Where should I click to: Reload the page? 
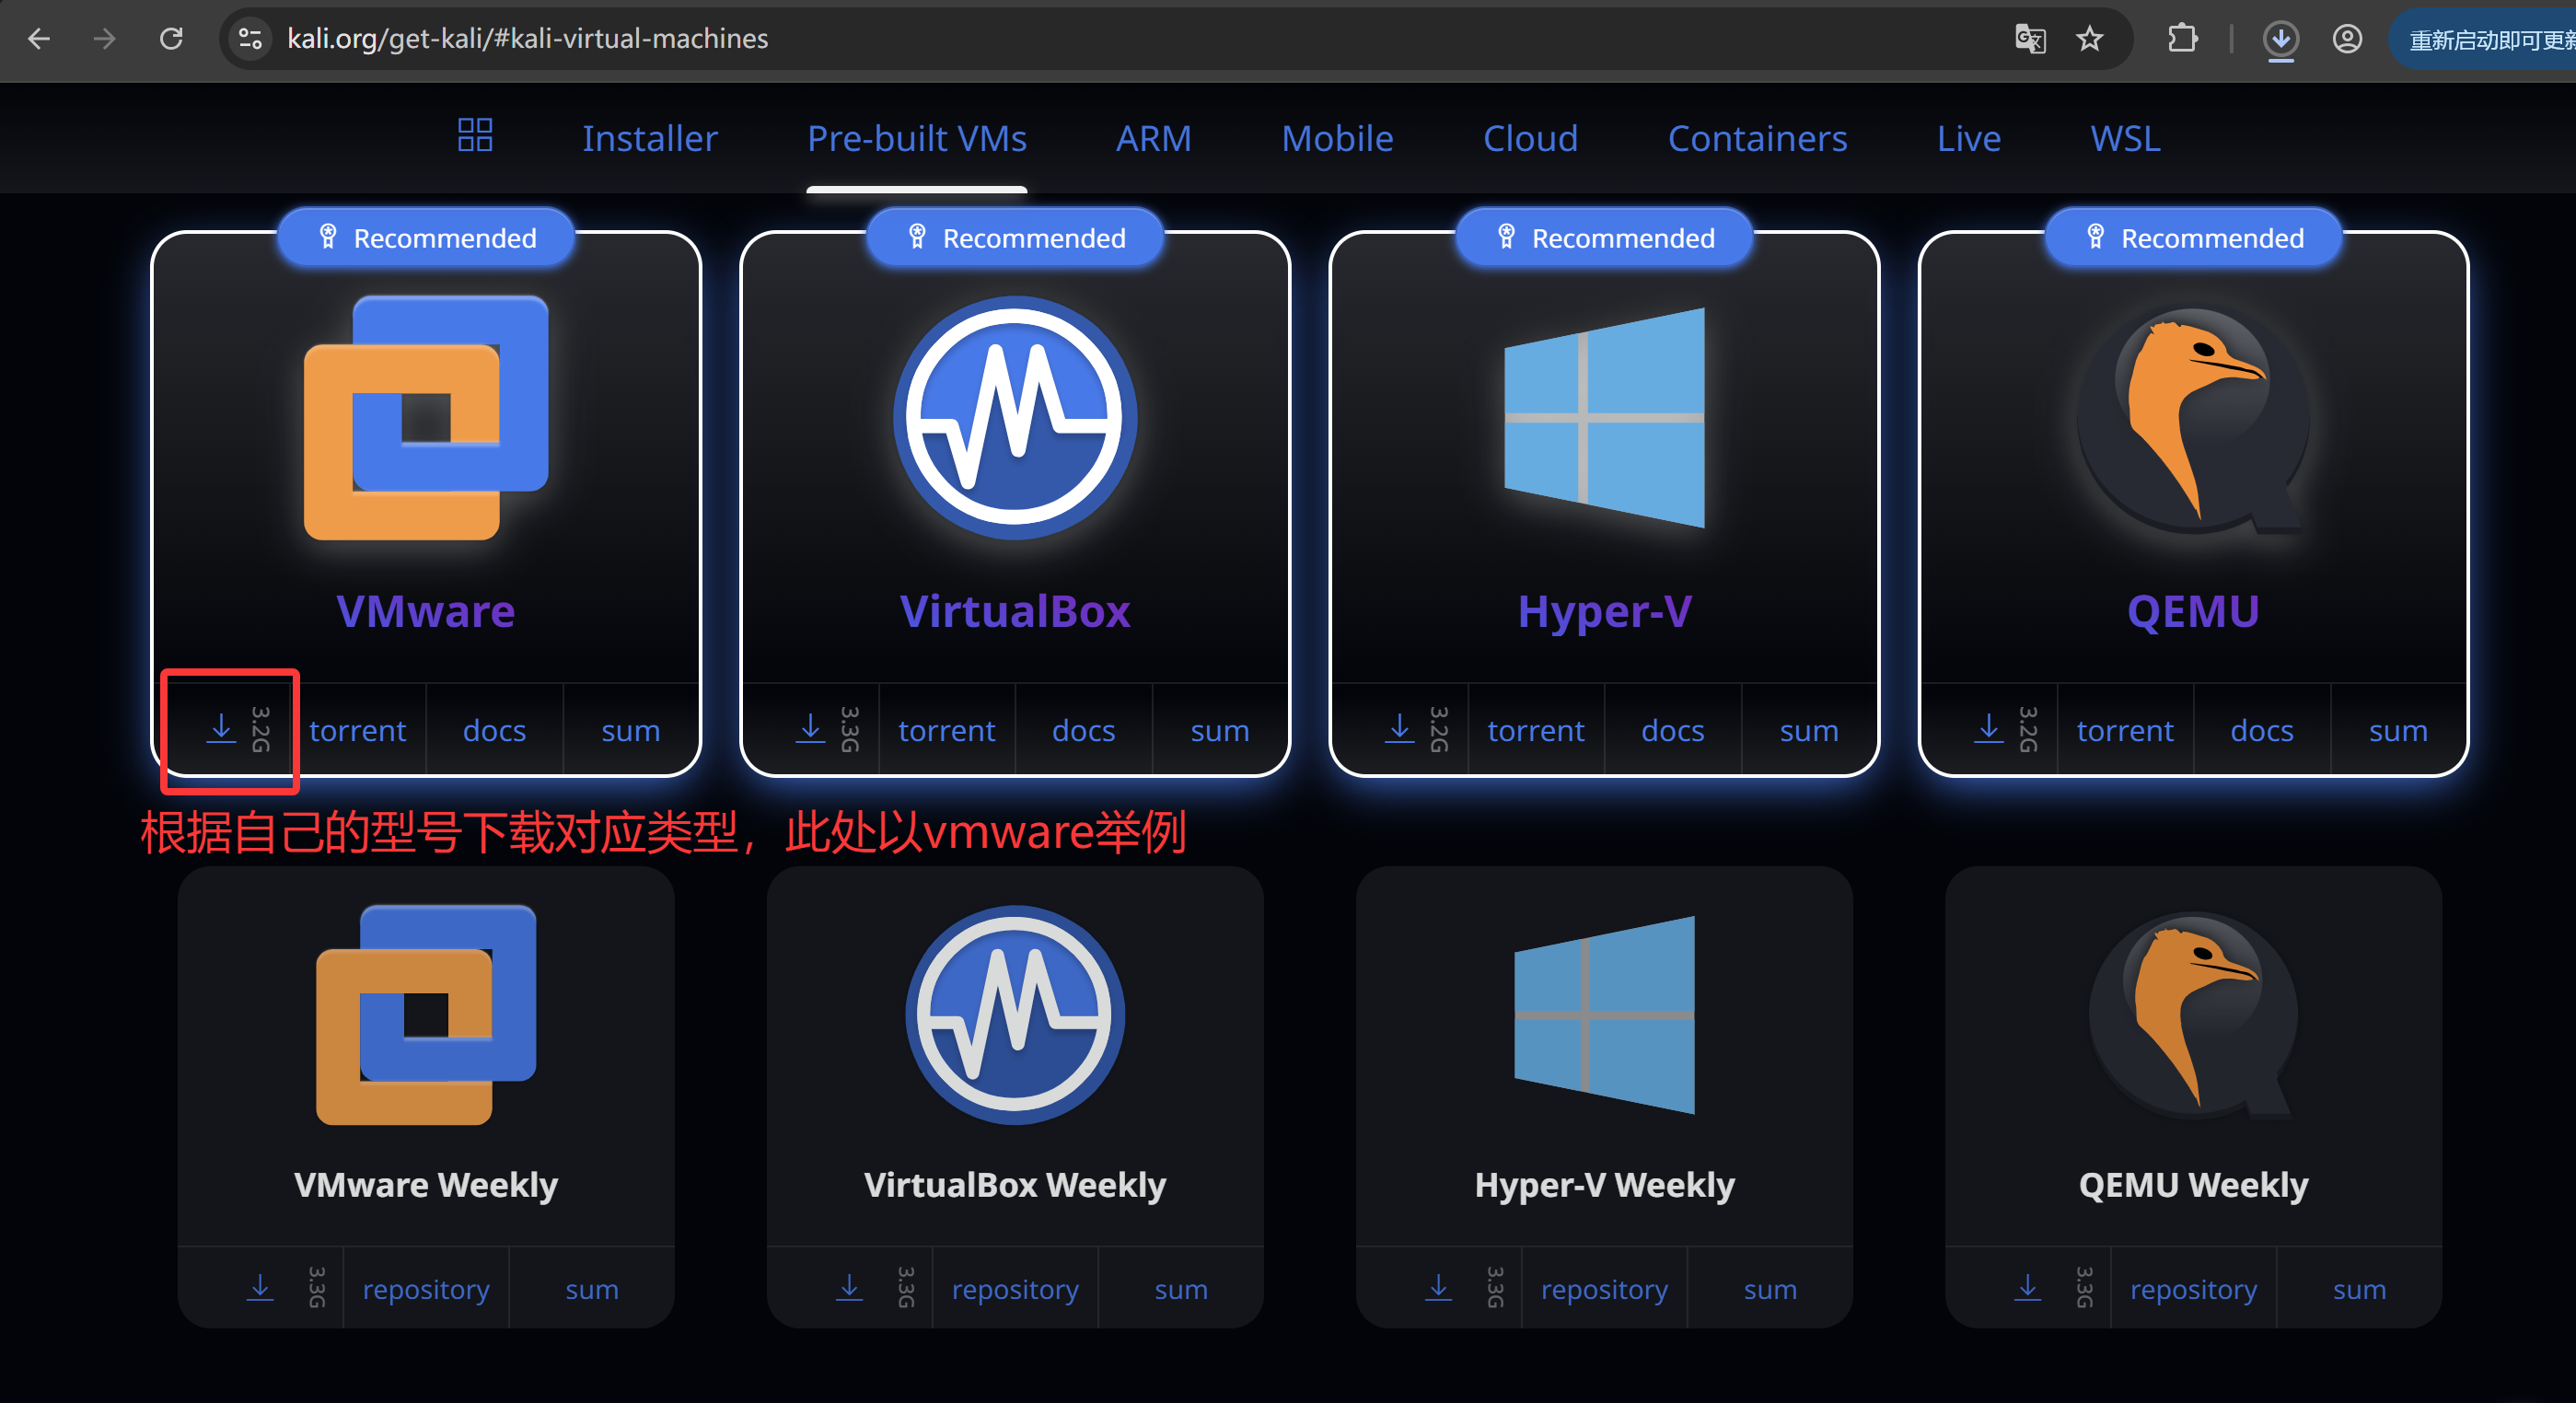click(x=172, y=39)
